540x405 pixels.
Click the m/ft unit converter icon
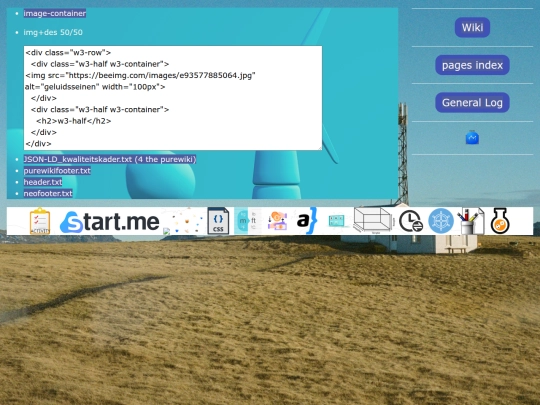pyautogui.click(x=248, y=221)
